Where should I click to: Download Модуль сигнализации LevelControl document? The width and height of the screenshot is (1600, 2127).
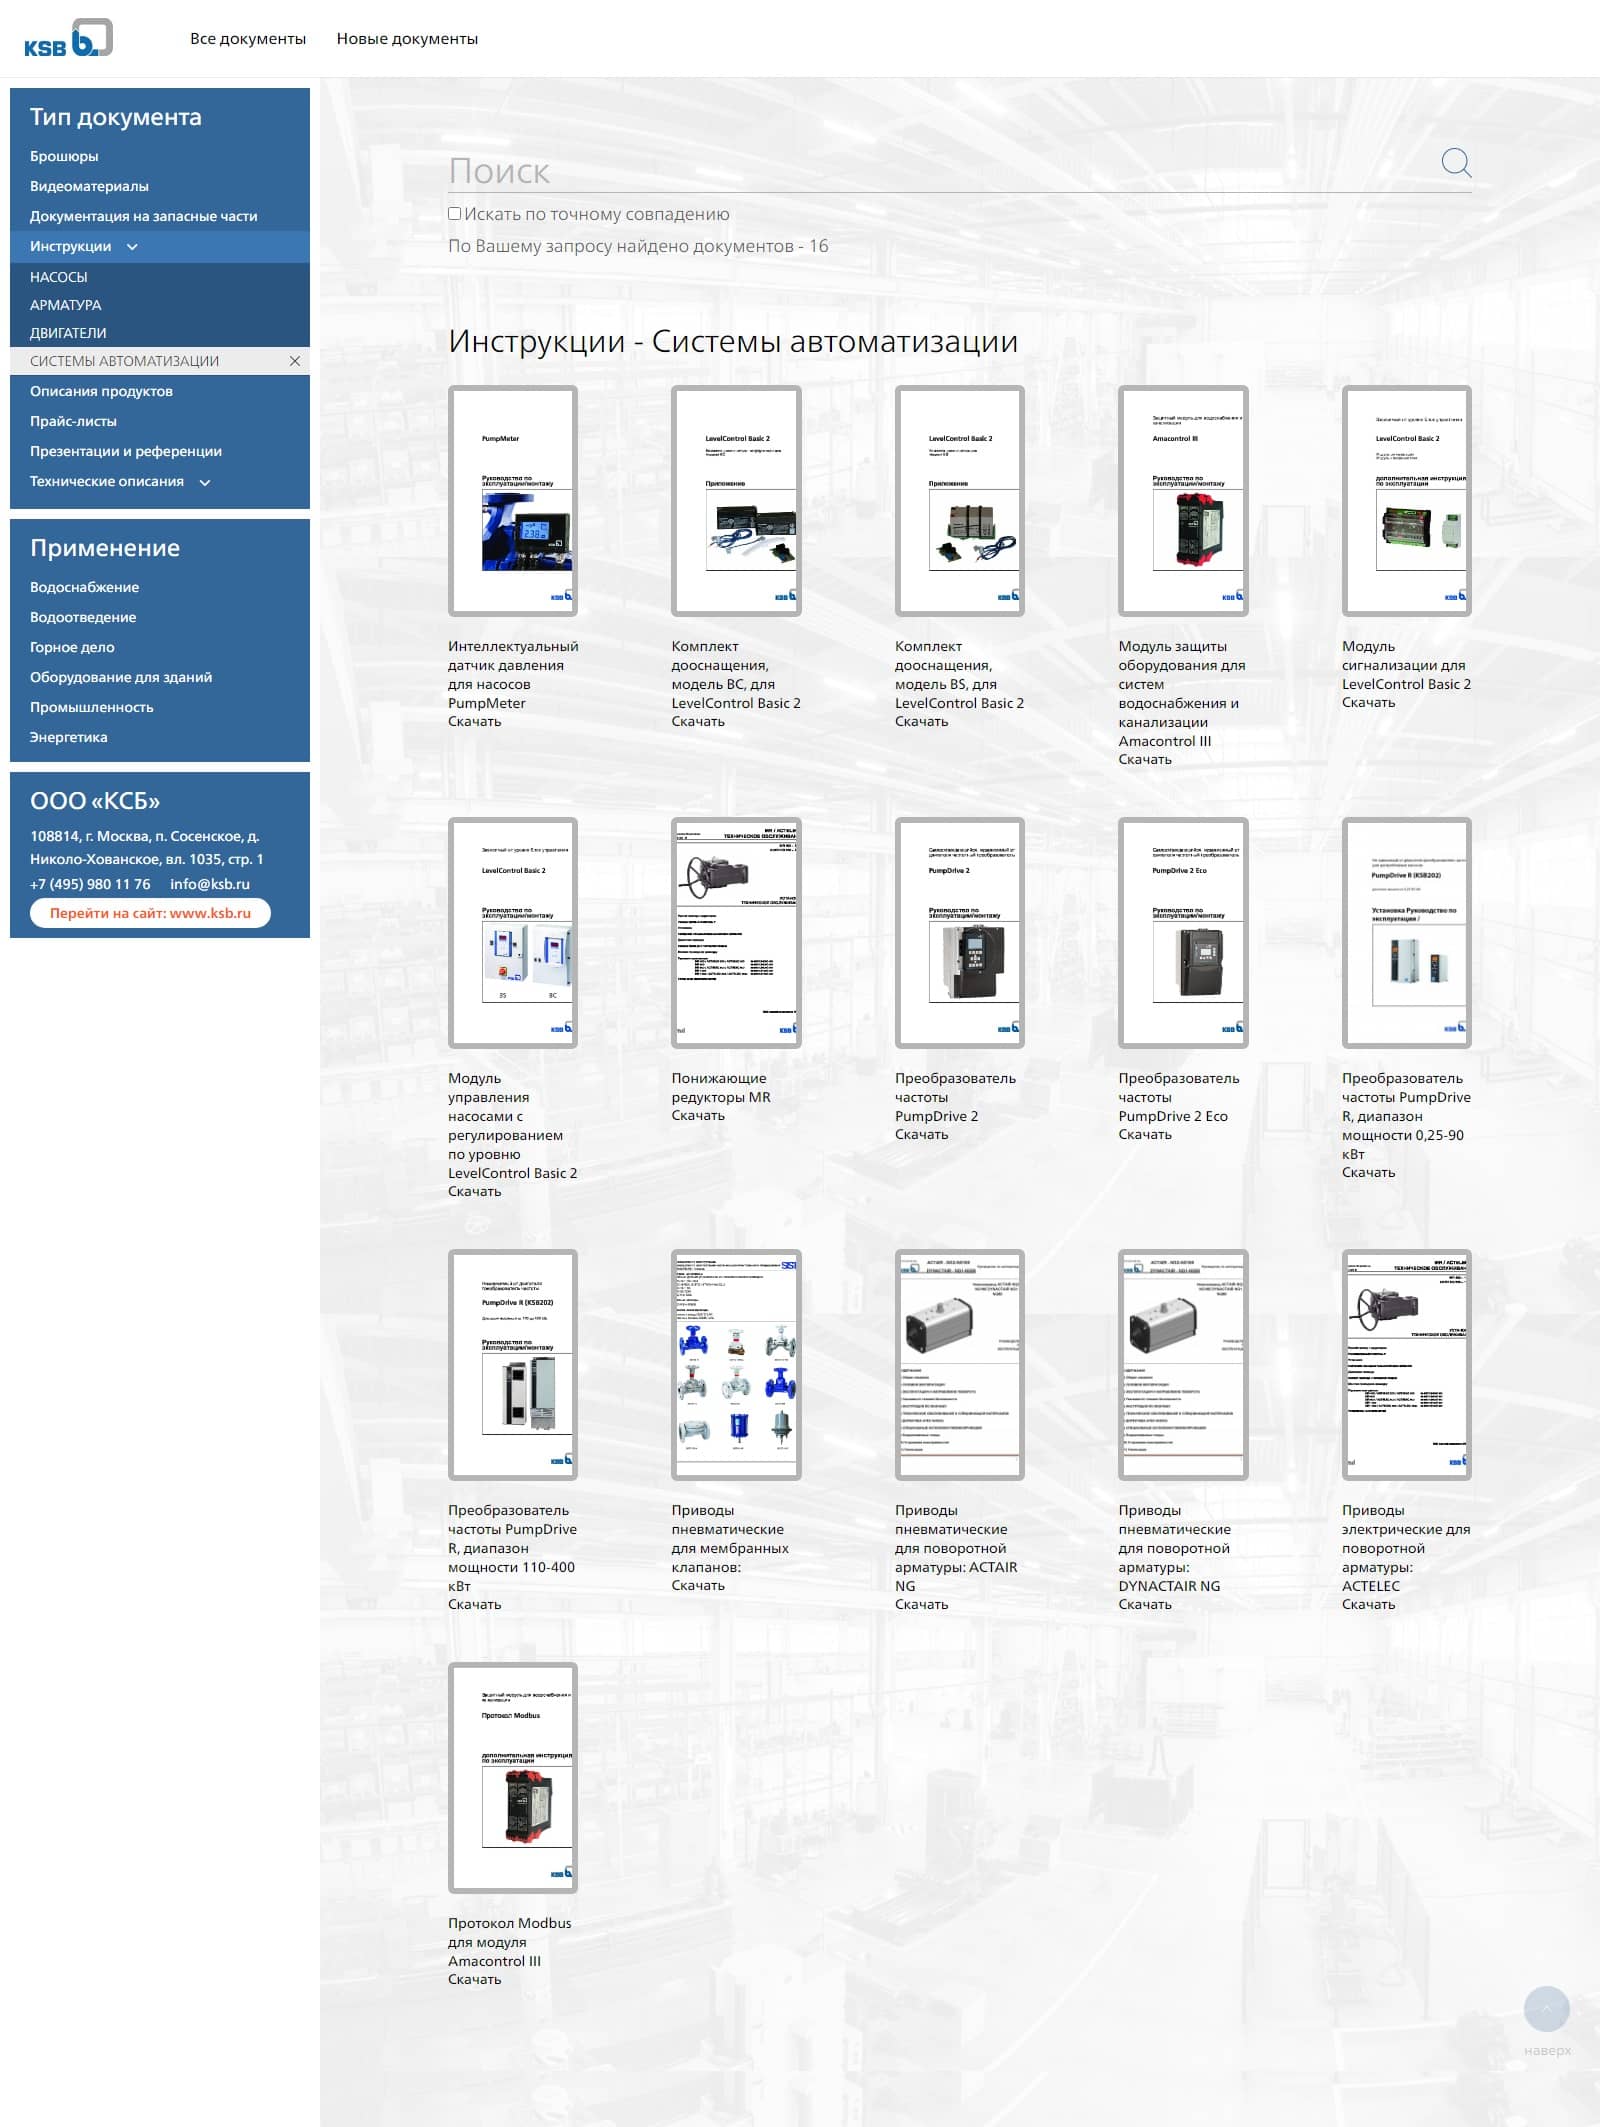pyautogui.click(x=1368, y=703)
